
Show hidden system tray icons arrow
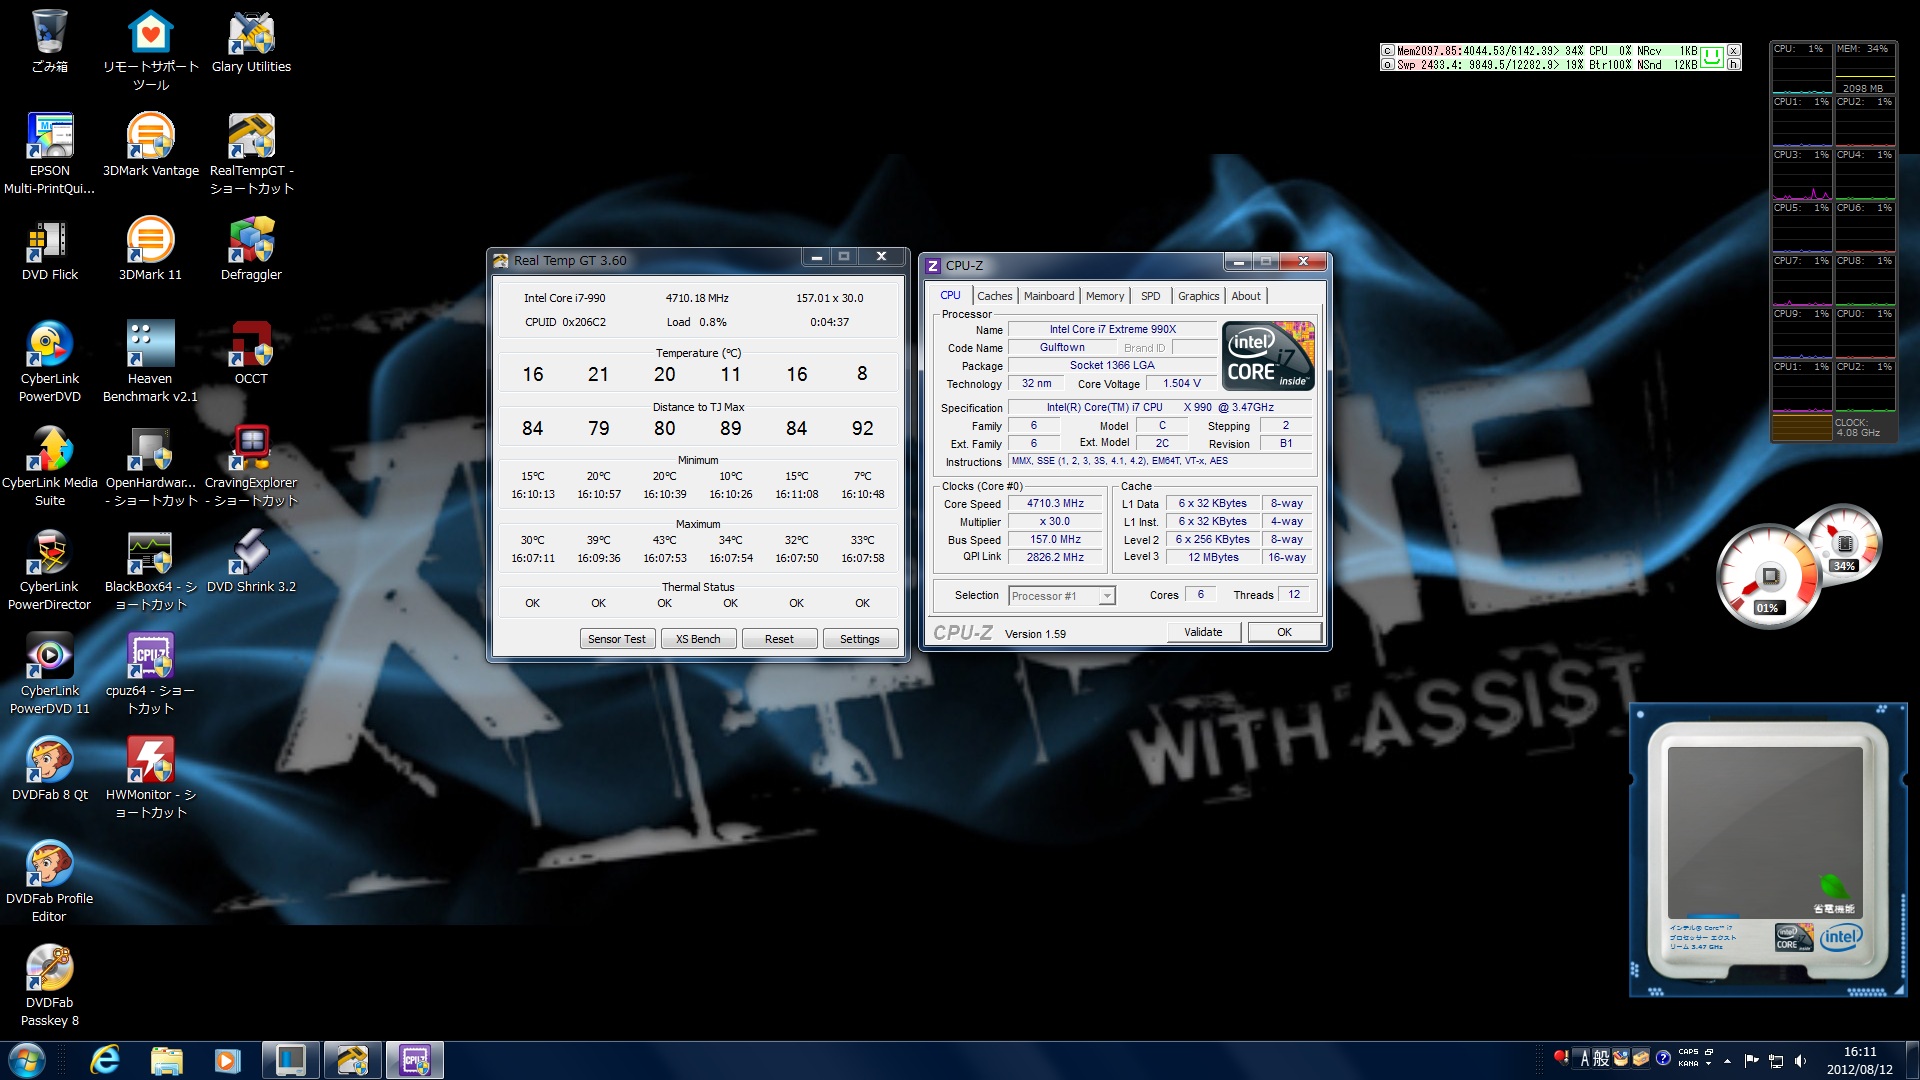coord(1727,1060)
